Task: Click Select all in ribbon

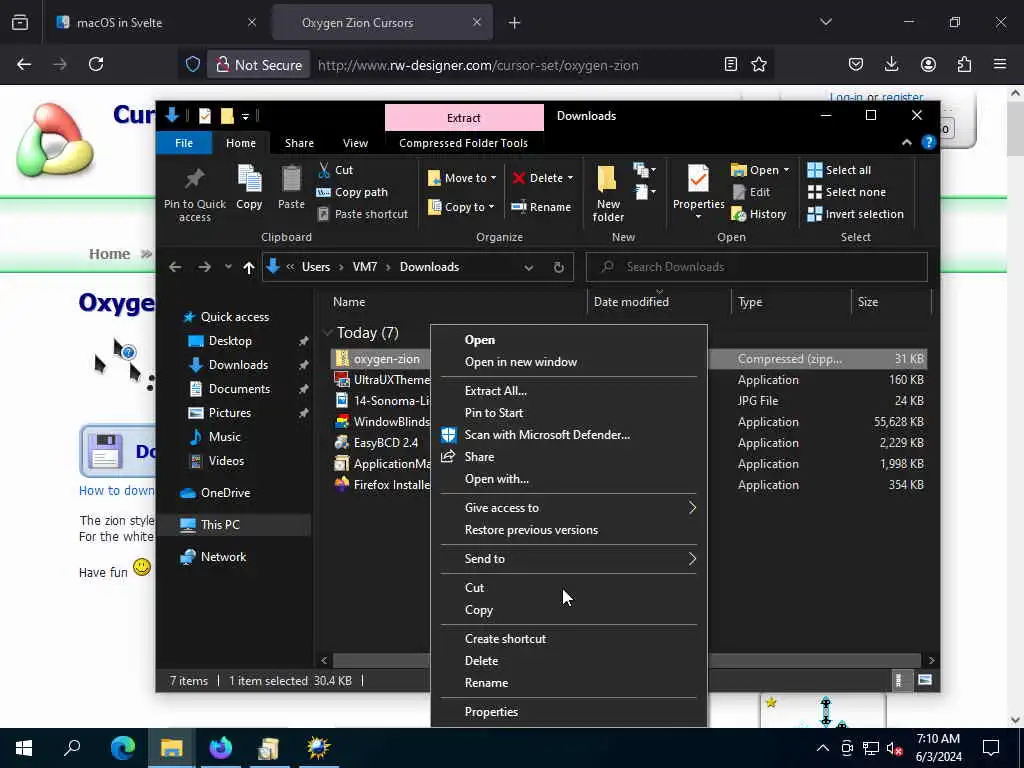Action: tap(839, 170)
